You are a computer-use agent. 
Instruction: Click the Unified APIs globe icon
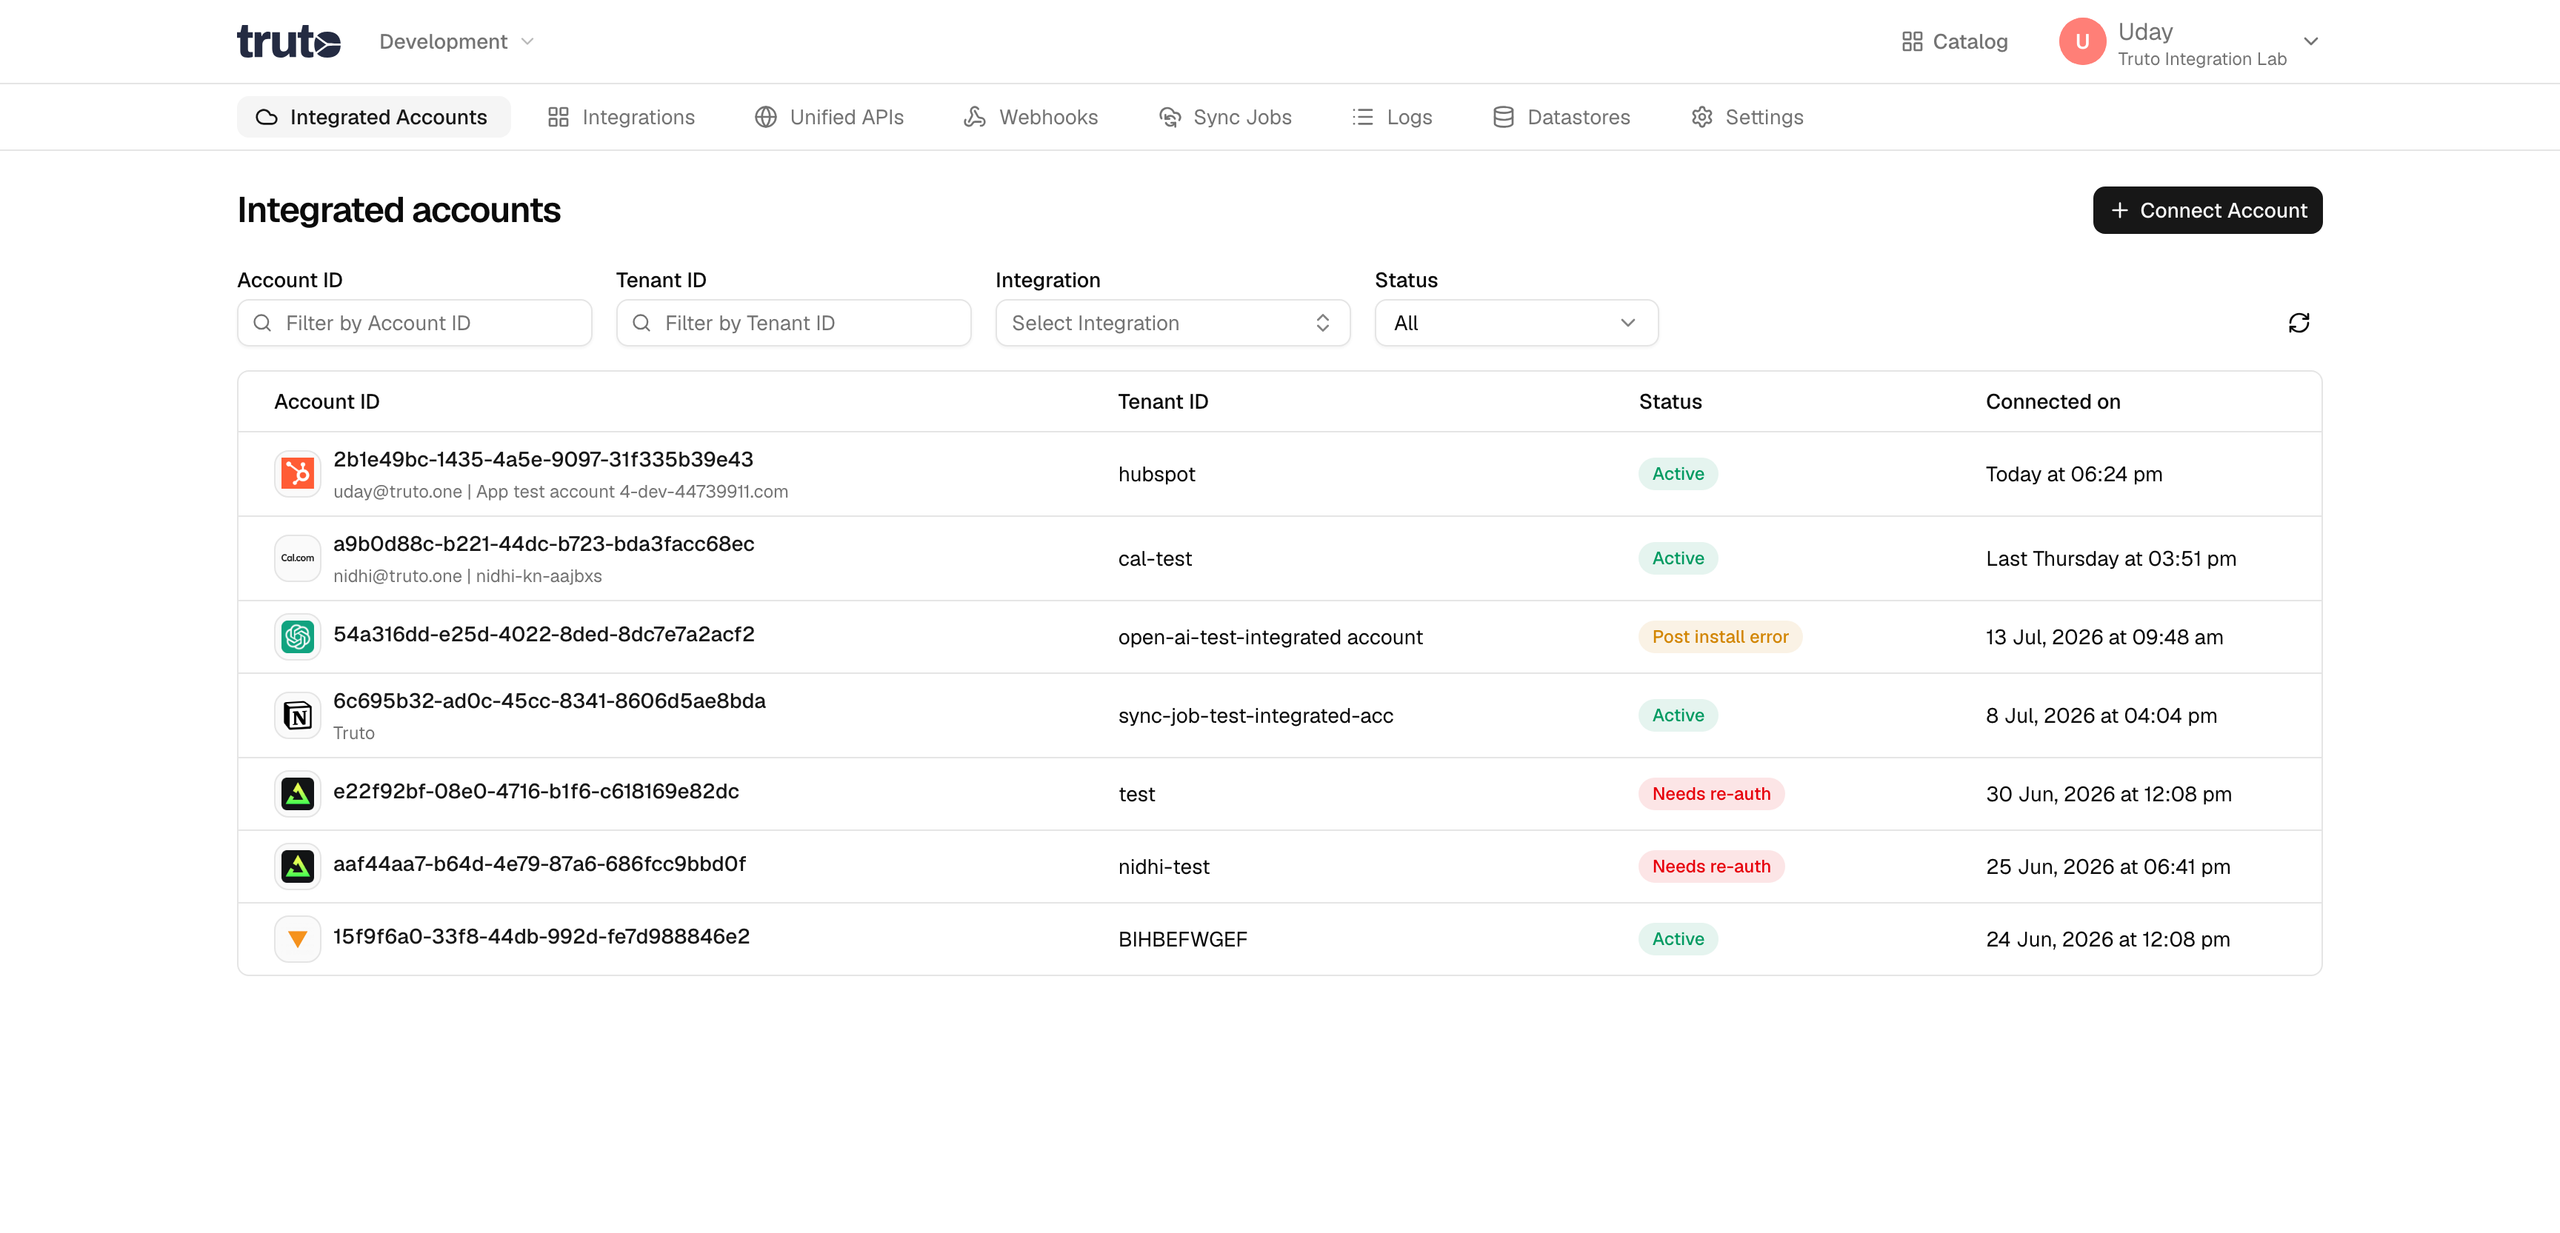pos(765,117)
